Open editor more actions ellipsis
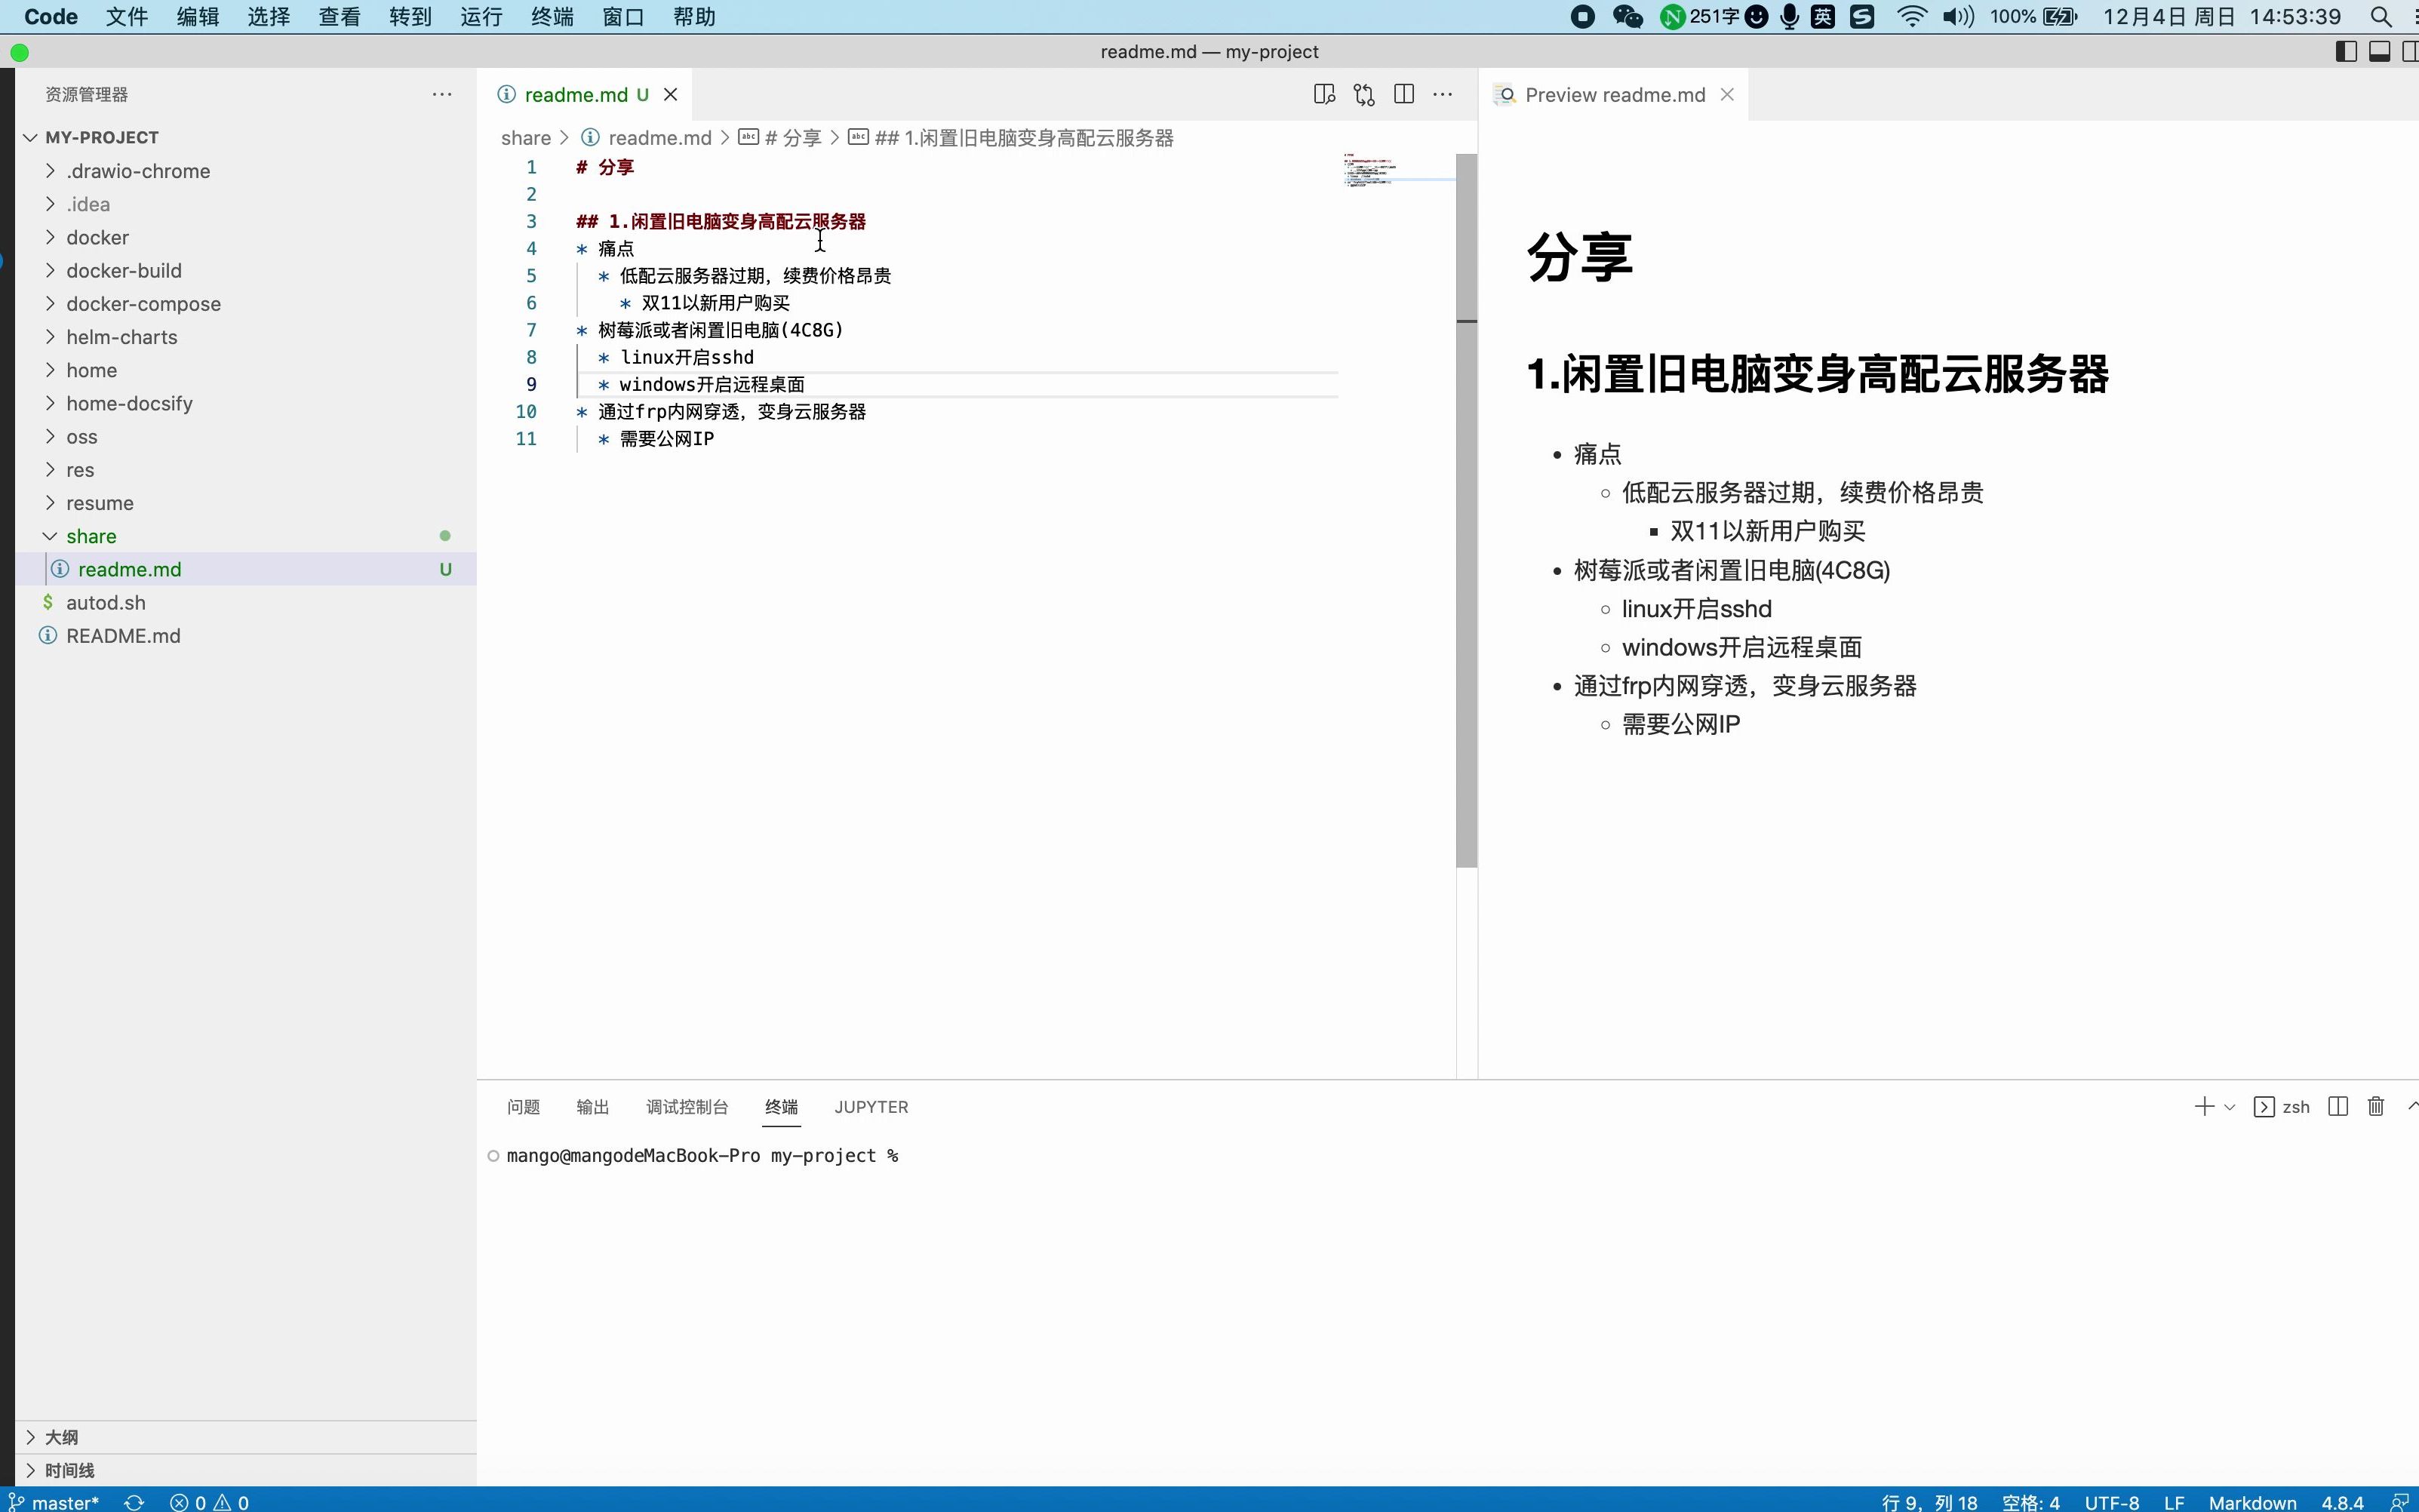Viewport: 2419px width, 1512px height. pos(1442,94)
